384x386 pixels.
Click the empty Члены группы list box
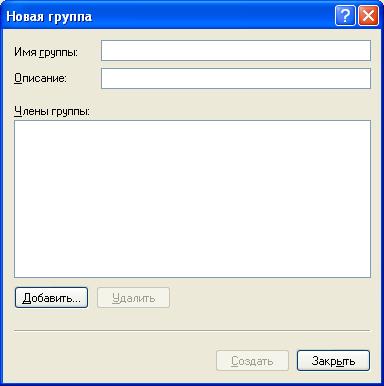click(x=192, y=199)
